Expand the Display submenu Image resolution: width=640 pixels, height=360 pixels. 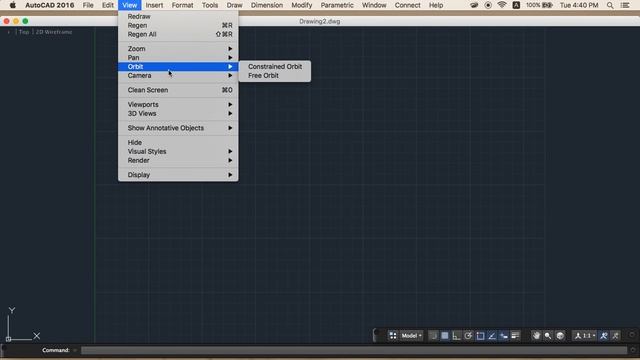[178, 175]
